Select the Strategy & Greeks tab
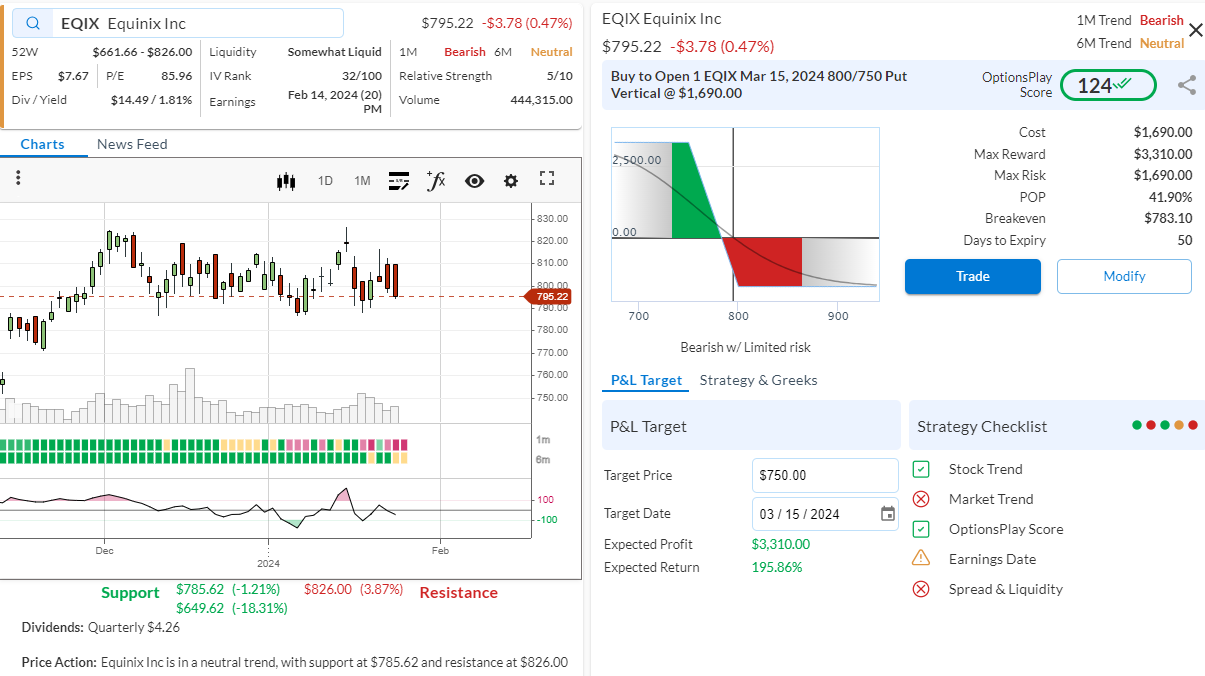Screen dimensions: 1205x676 pos(758,380)
